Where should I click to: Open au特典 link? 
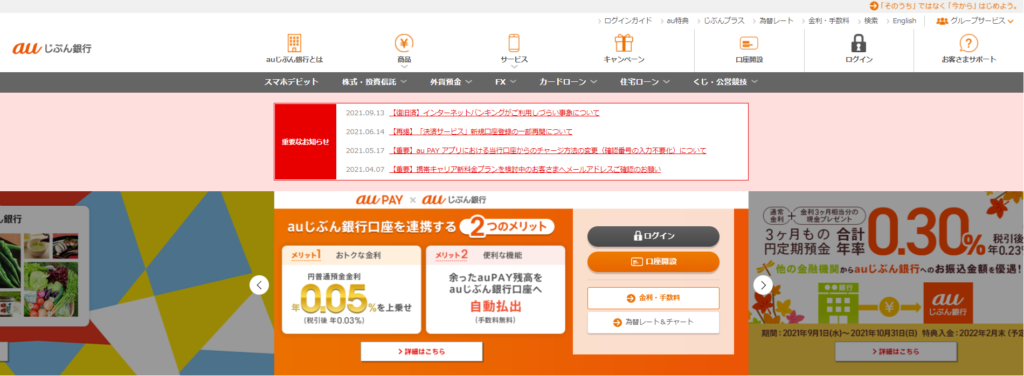[x=678, y=21]
